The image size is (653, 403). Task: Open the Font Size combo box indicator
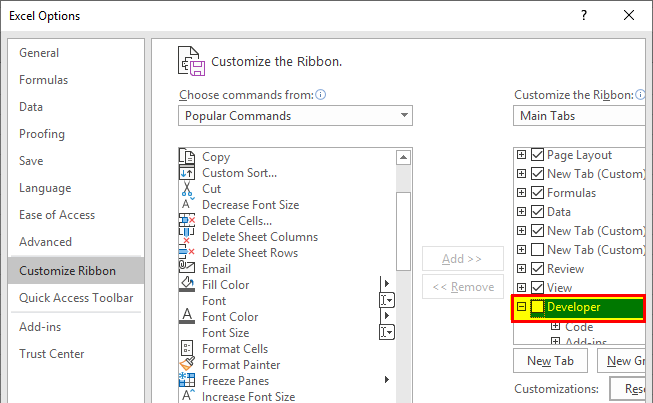click(x=387, y=332)
